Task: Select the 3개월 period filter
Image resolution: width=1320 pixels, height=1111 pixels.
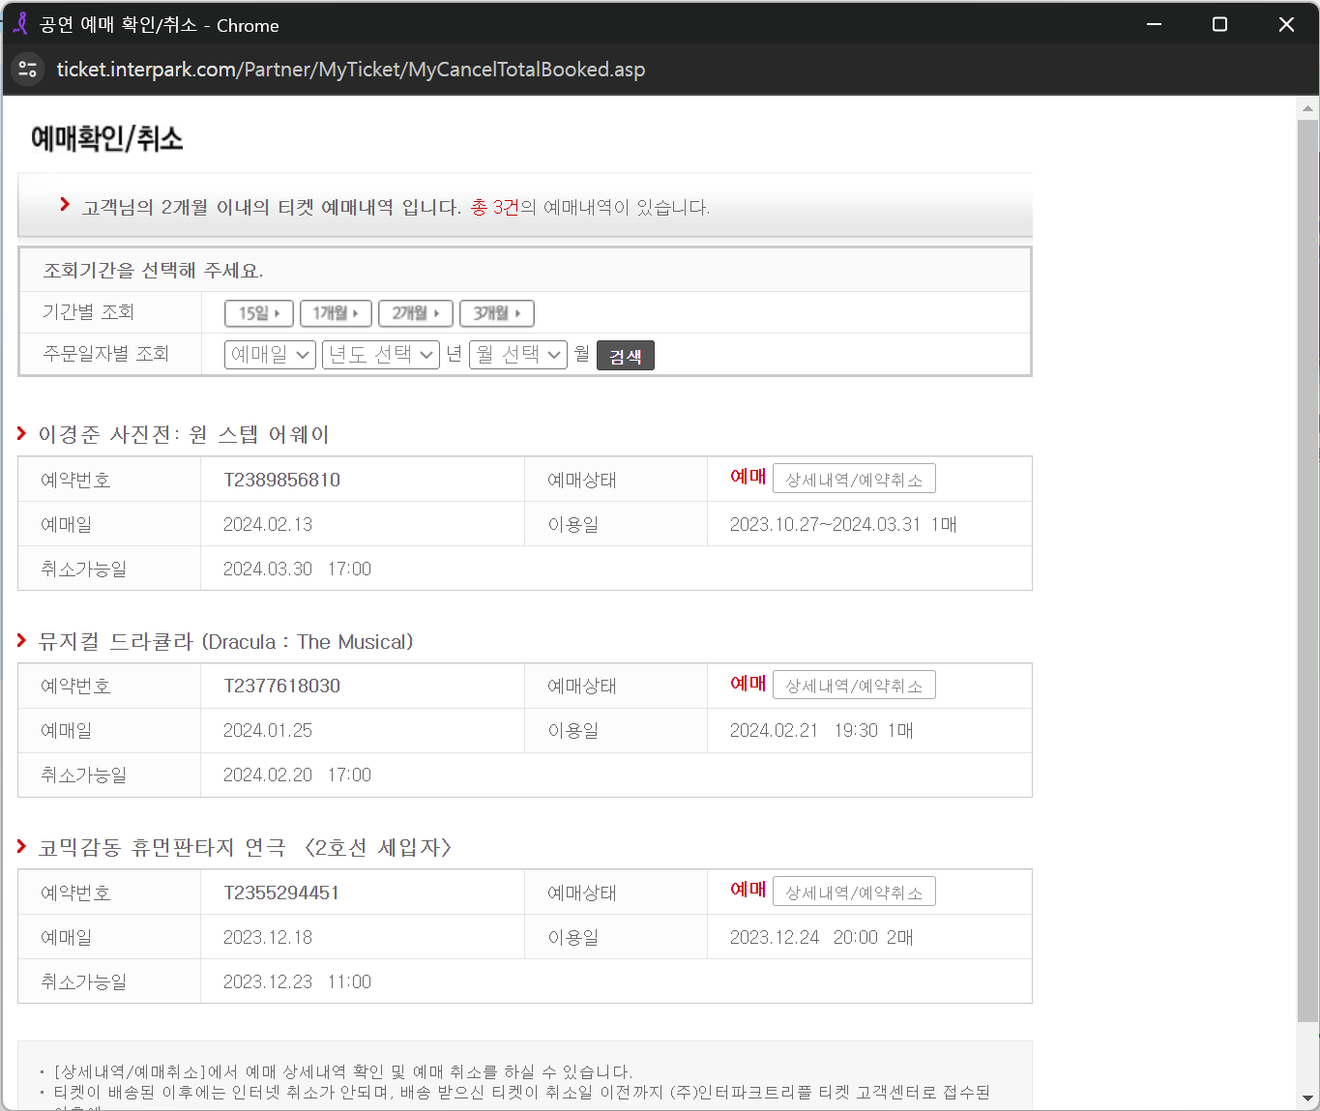Action: (497, 313)
